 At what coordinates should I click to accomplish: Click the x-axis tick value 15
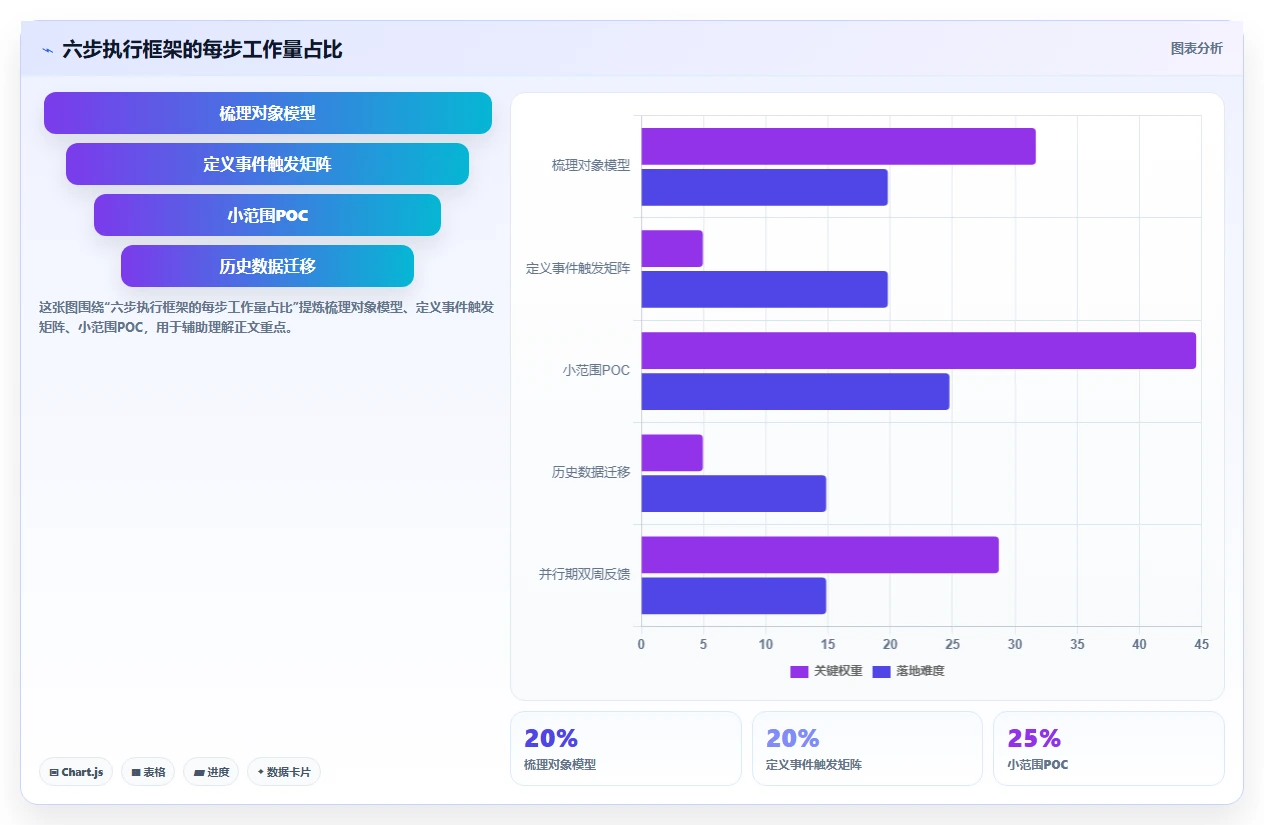pyautogui.click(x=828, y=645)
